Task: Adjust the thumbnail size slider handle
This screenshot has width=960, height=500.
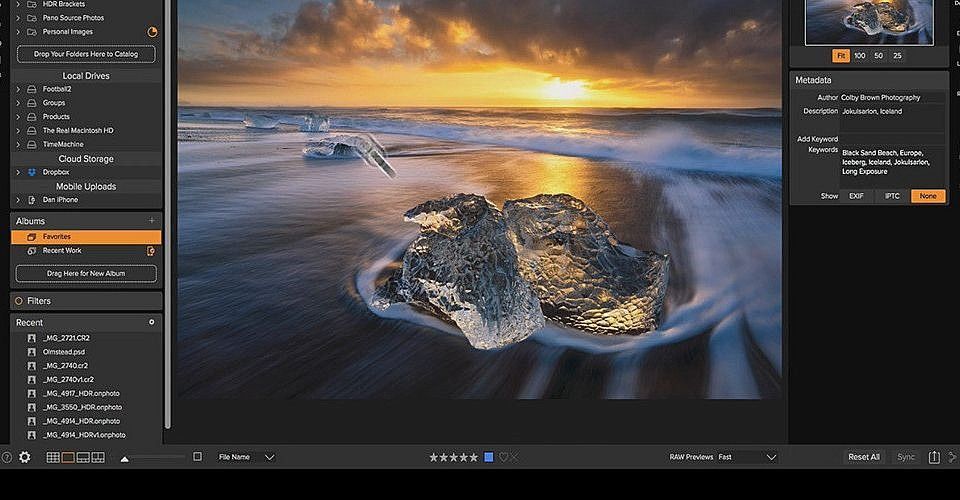Action: pyautogui.click(x=125, y=458)
